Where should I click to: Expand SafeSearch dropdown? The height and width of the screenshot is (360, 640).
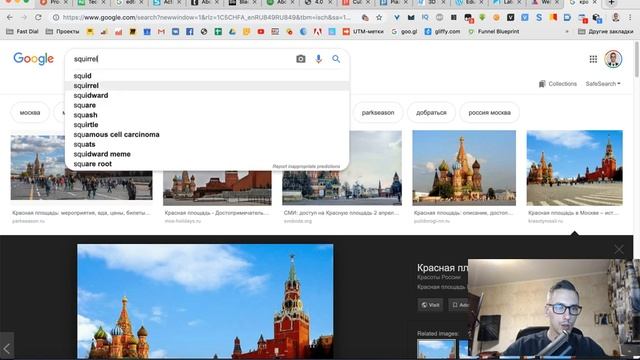tap(603, 84)
